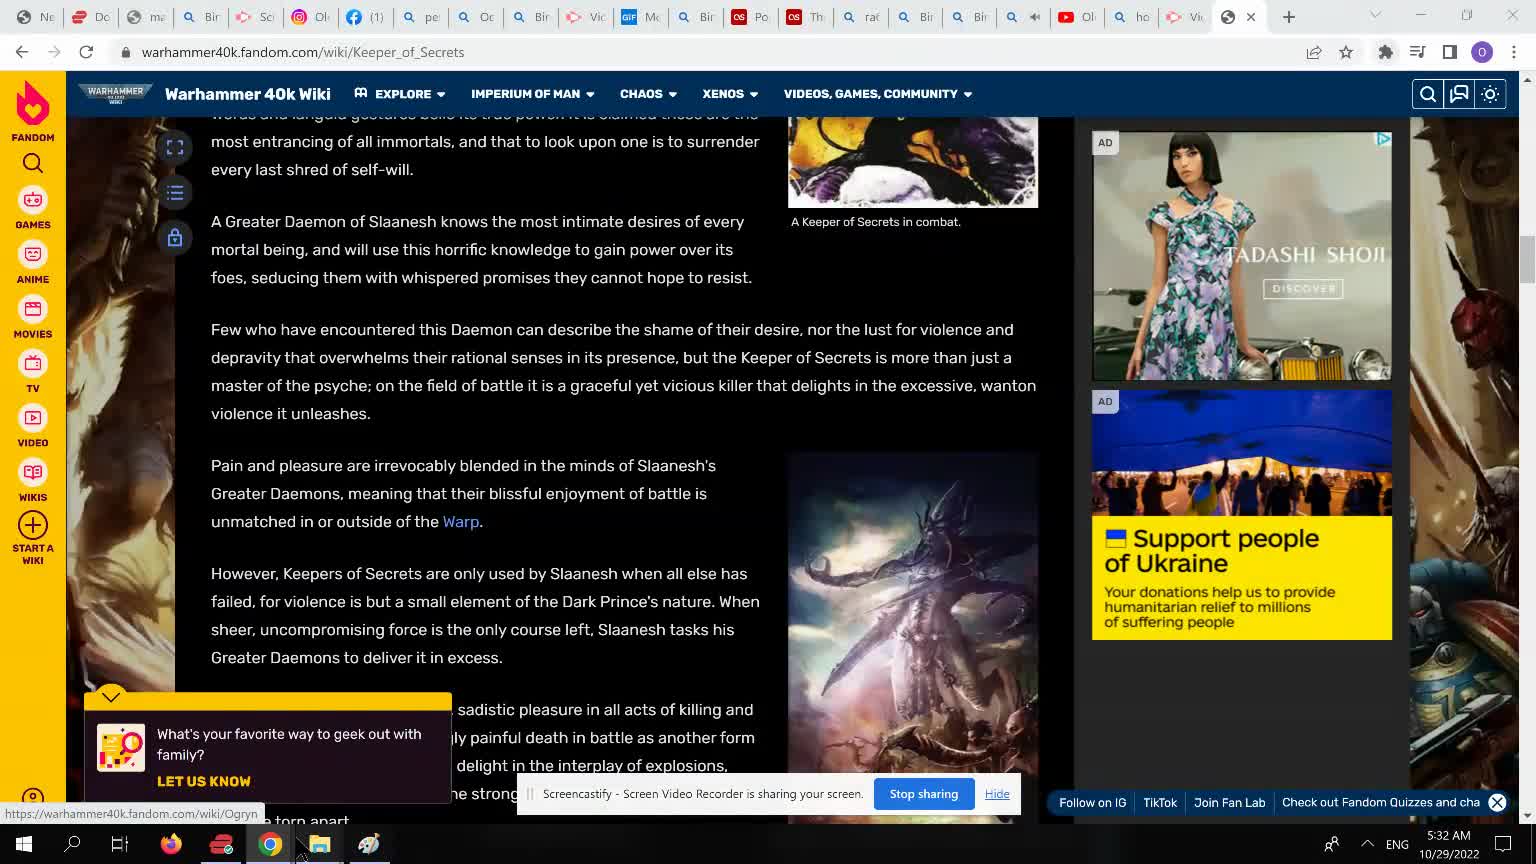This screenshot has width=1536, height=864.
Task: Click the wiki header search magnifier
Action: (1428, 94)
